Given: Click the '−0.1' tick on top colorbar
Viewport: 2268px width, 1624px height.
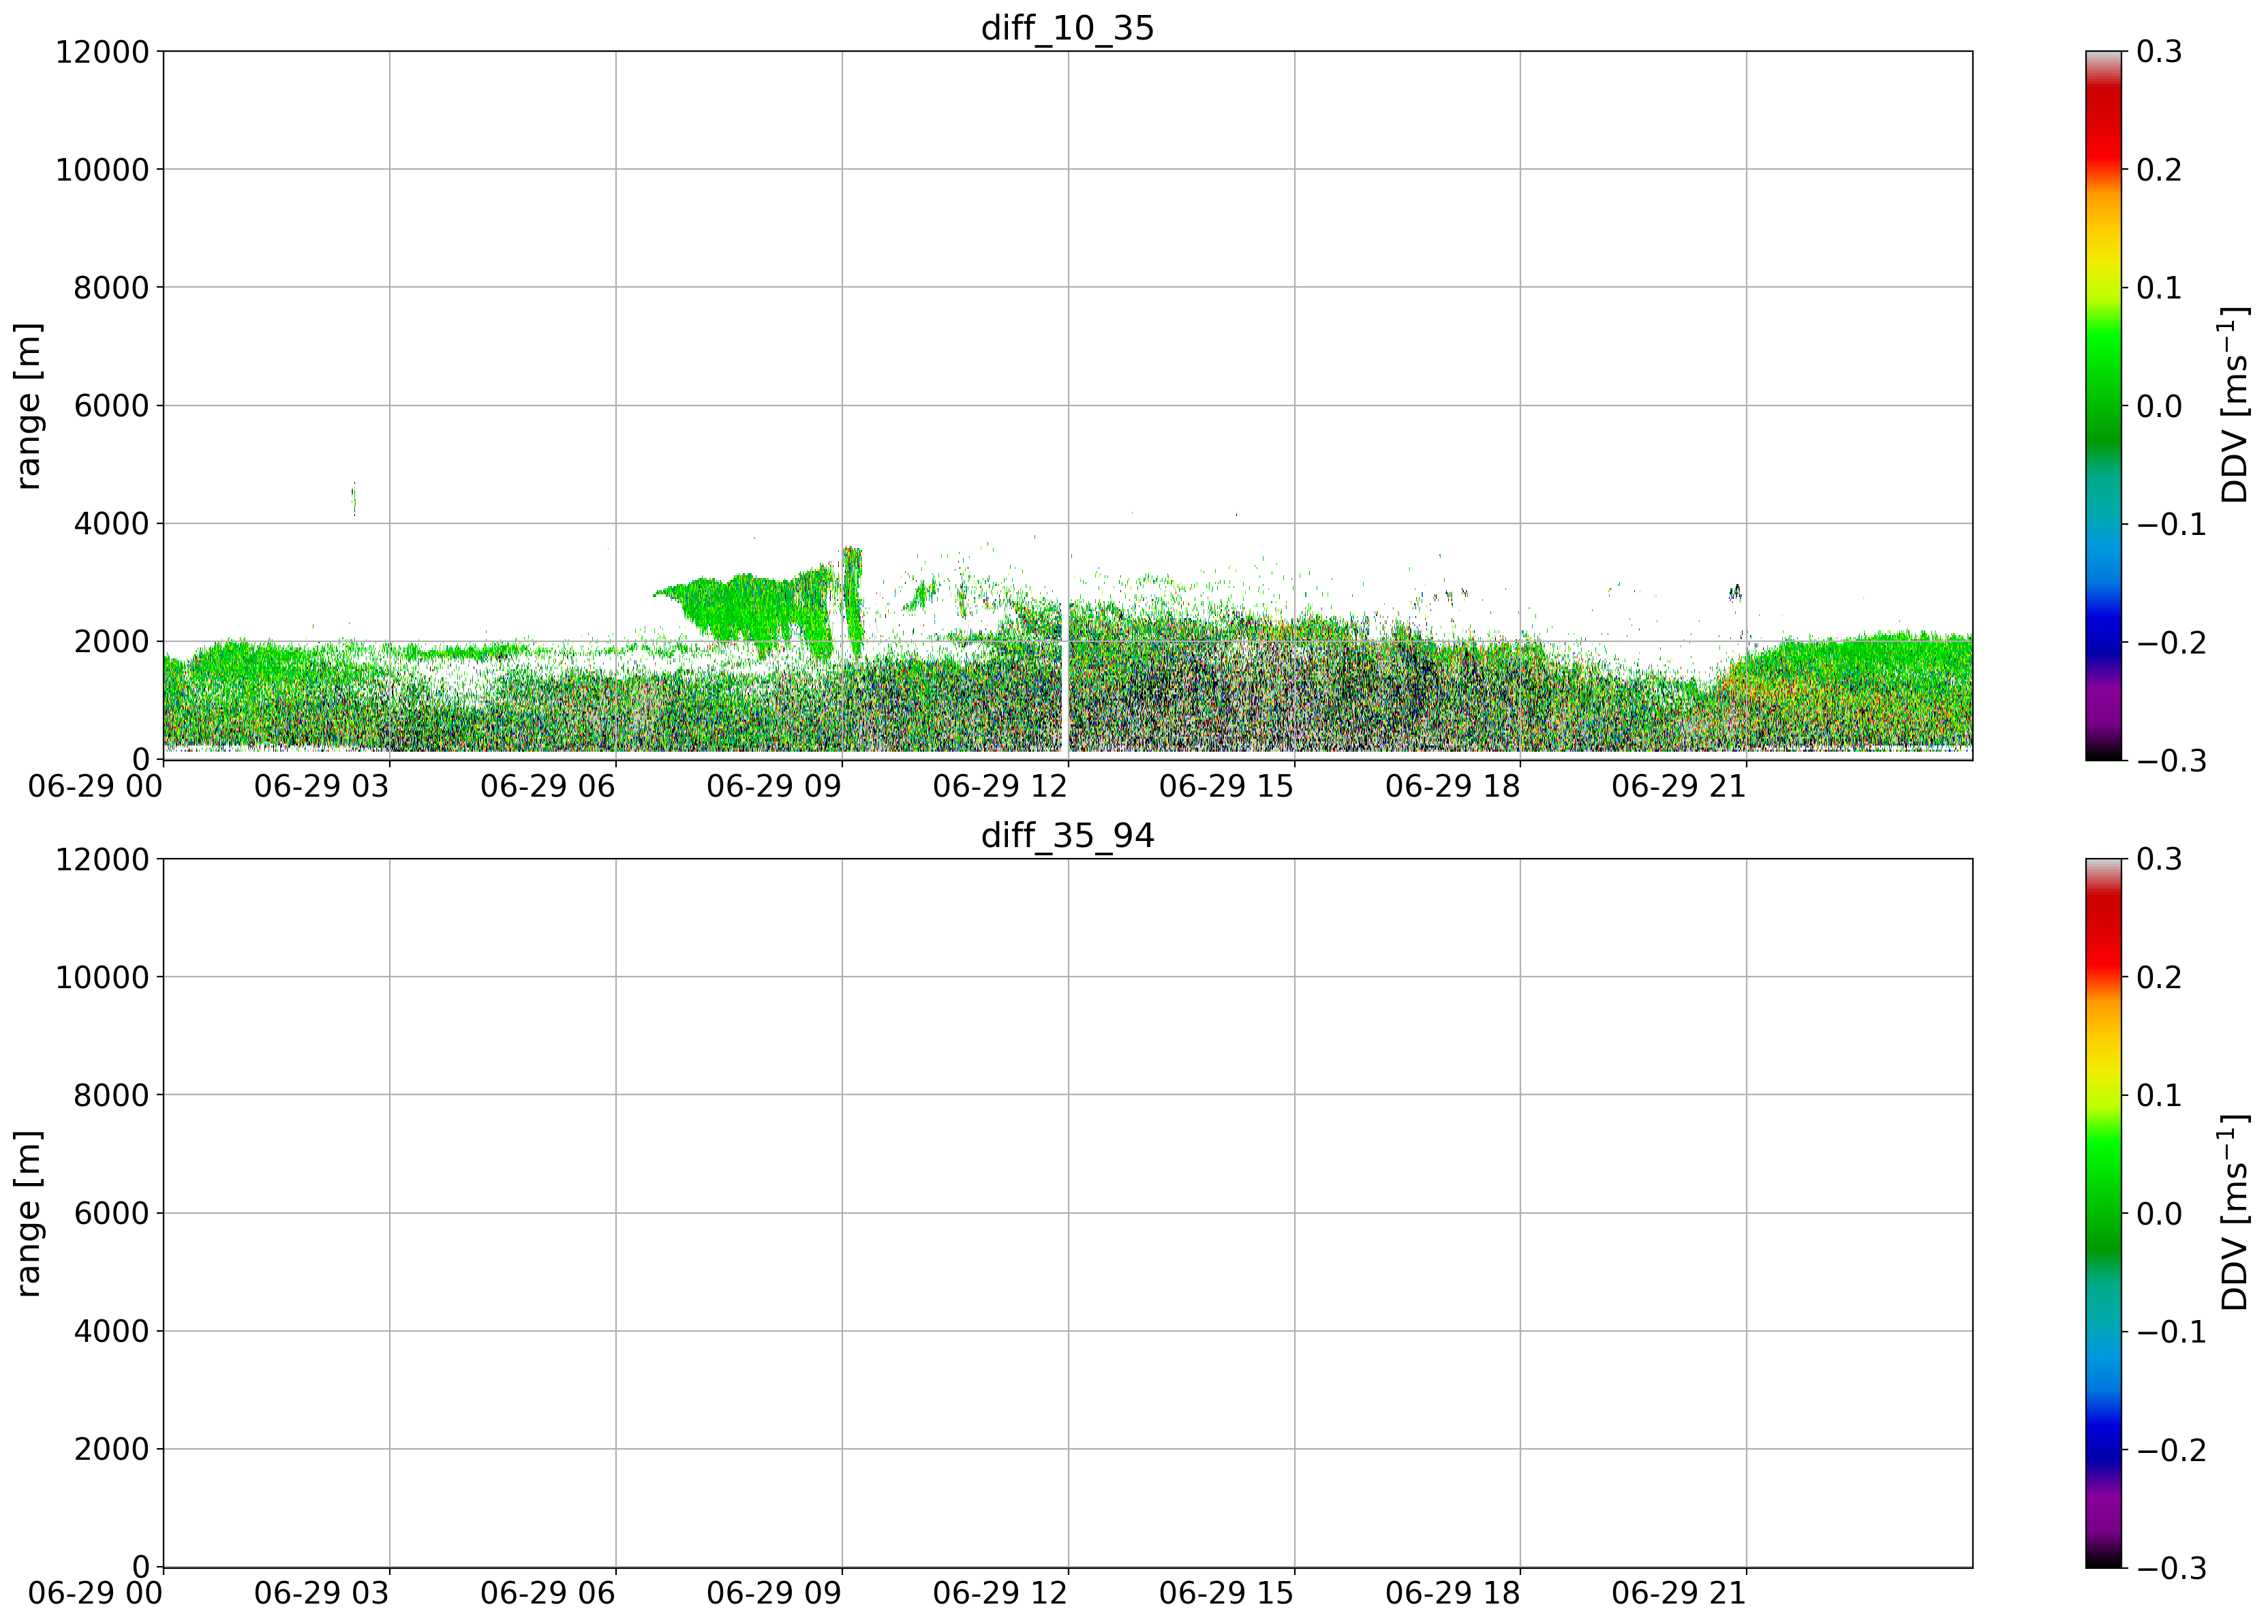Looking at the screenshot, I should point(2172,523).
